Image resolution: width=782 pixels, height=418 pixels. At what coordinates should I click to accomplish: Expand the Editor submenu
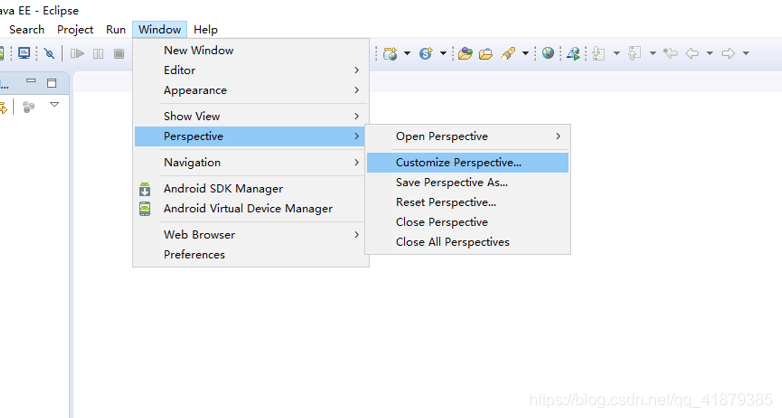251,70
